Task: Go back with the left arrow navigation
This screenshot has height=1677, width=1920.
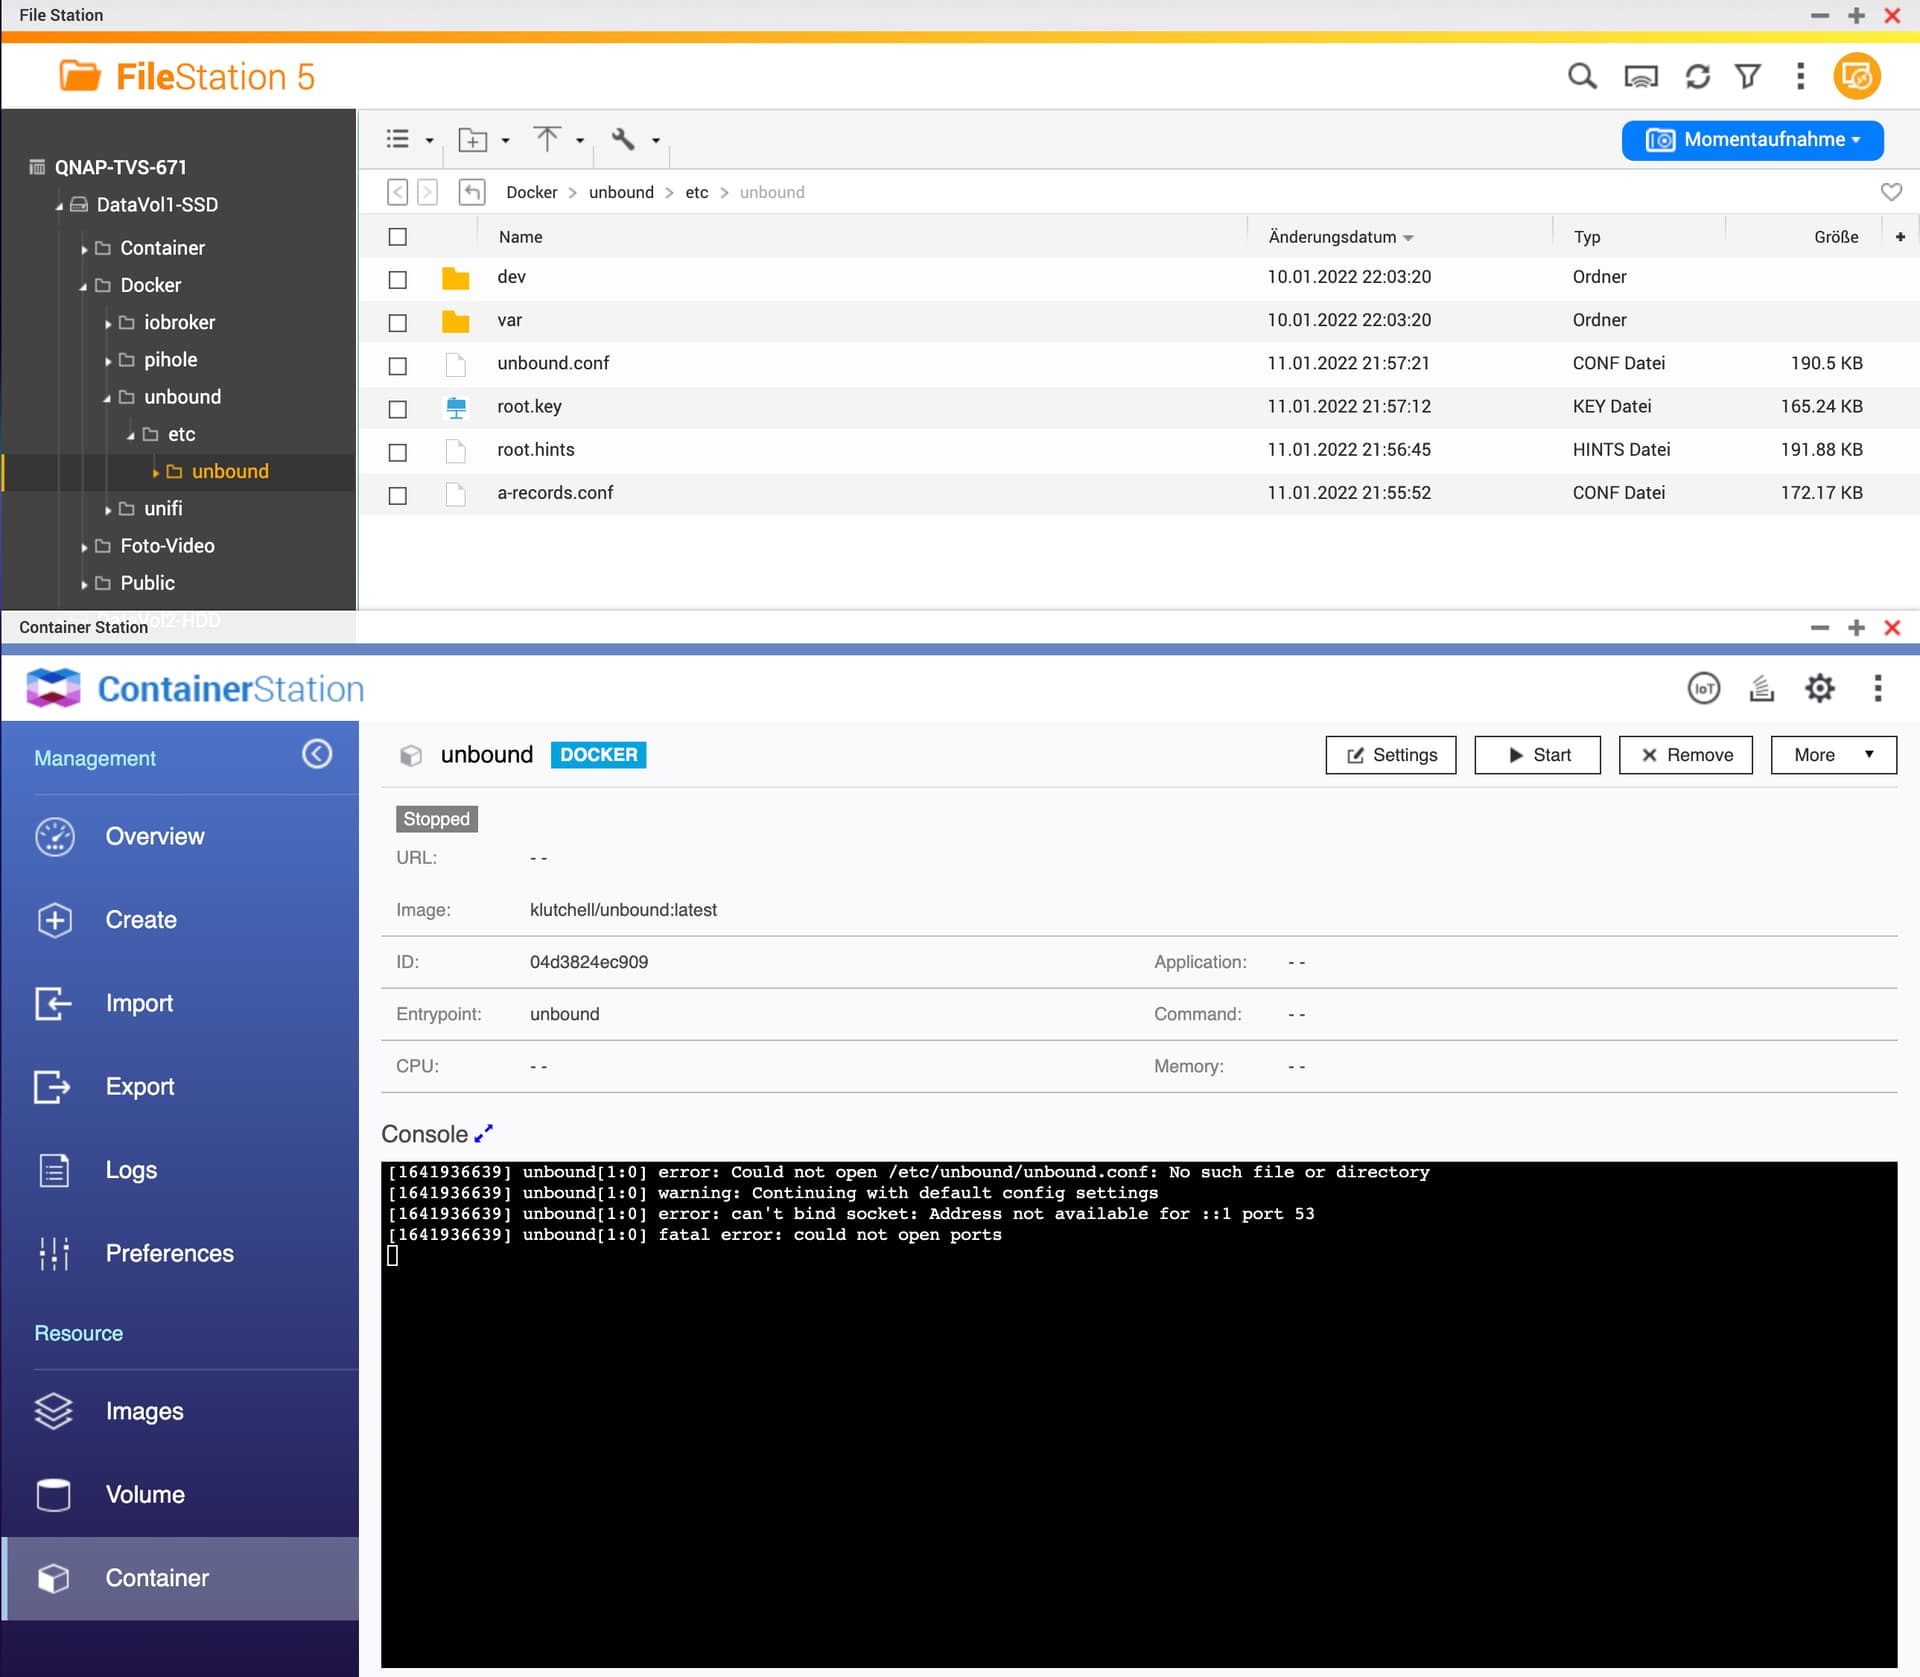Action: pyautogui.click(x=397, y=192)
